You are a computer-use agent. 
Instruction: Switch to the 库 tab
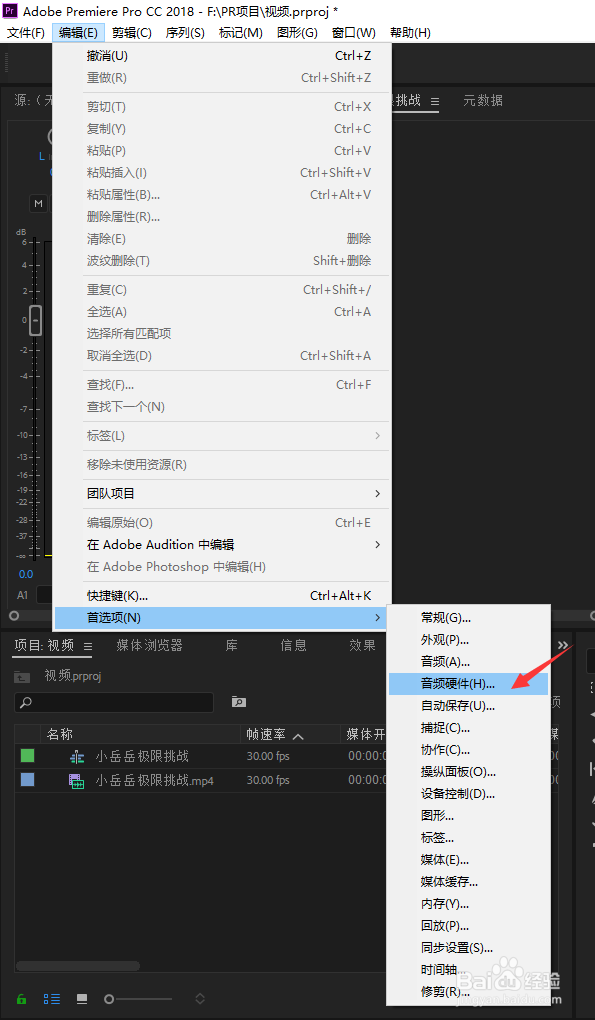[x=231, y=645]
